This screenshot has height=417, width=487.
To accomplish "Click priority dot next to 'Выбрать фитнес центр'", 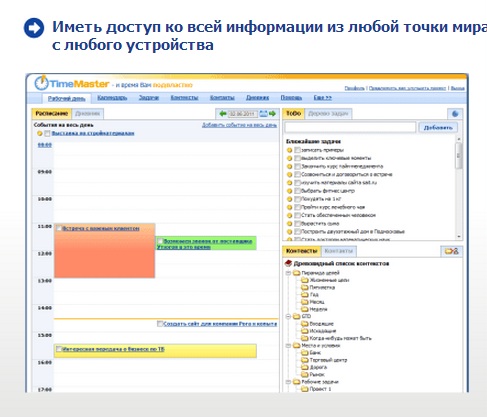I will tap(289, 191).
